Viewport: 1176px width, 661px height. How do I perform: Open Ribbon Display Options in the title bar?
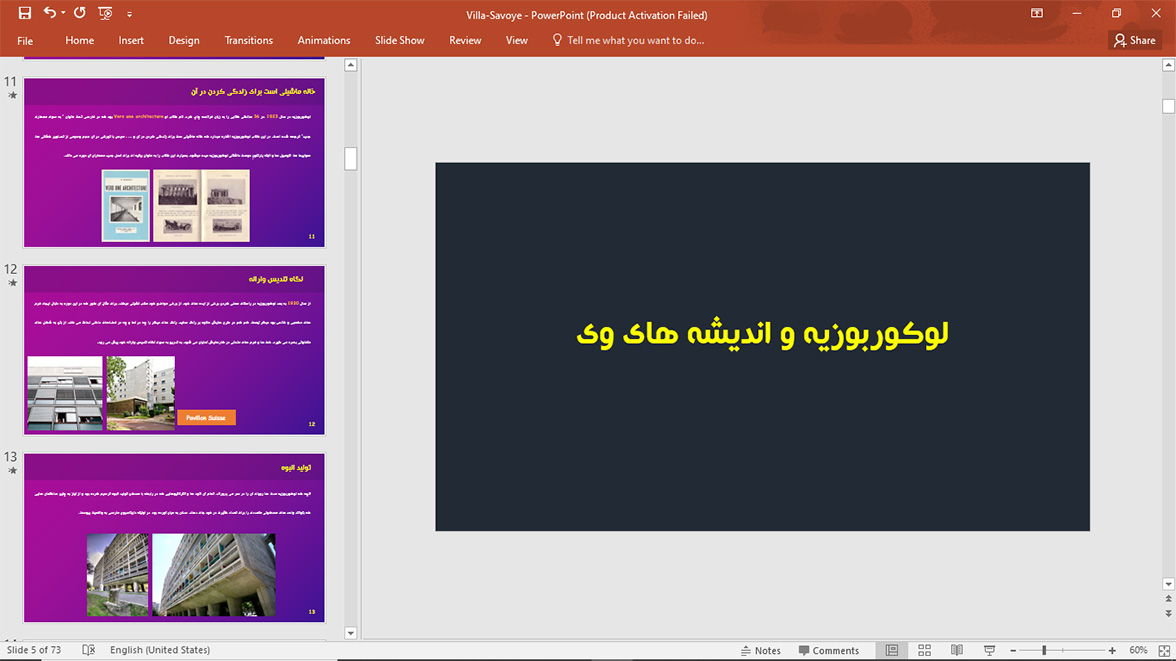pyautogui.click(x=1036, y=13)
